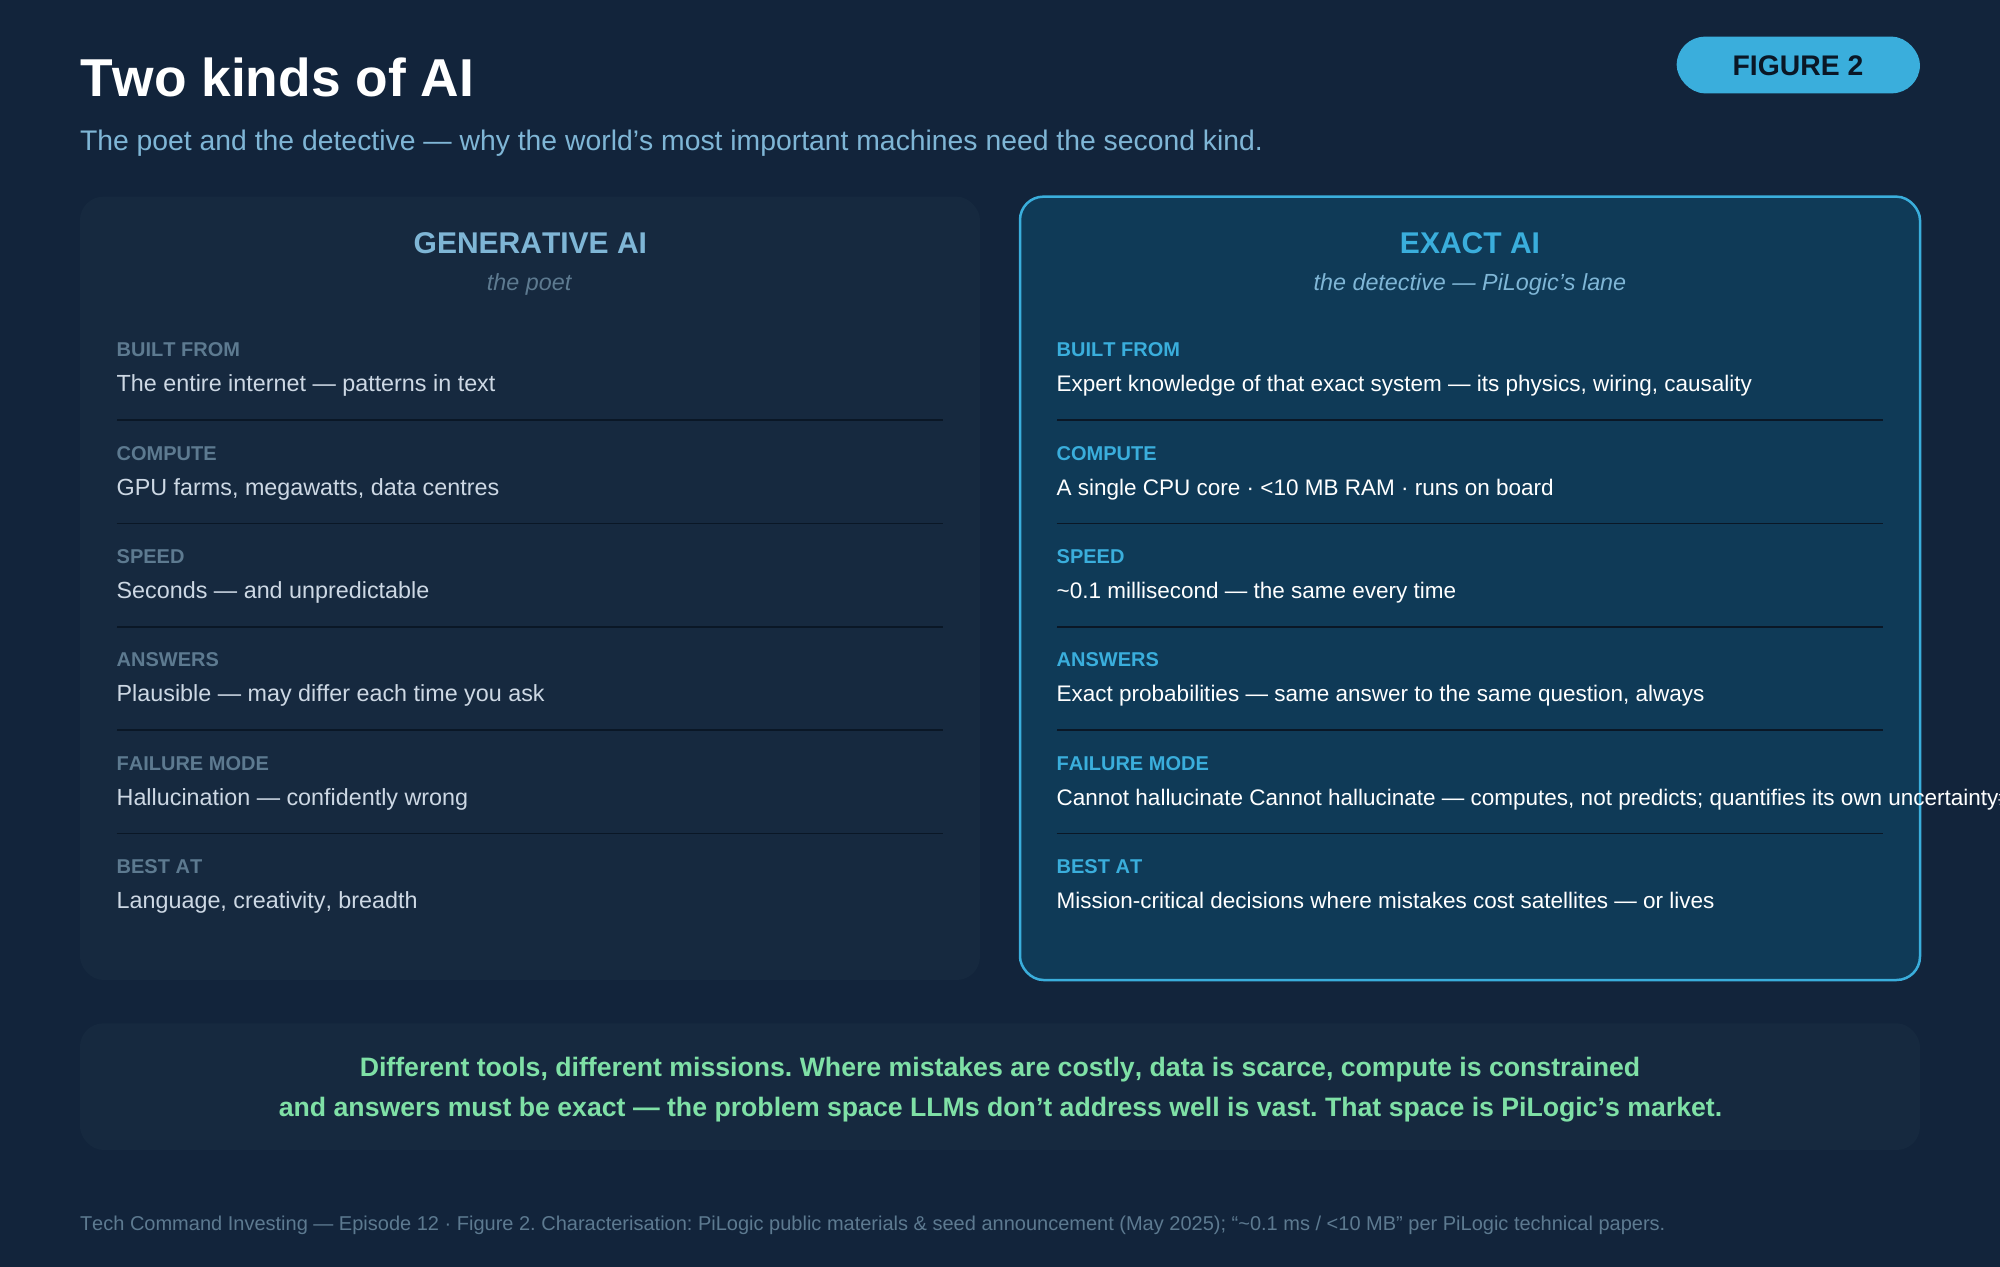Select "GPU farms, megawatts, data centres"
This screenshot has height=1267, width=2000.
308,488
